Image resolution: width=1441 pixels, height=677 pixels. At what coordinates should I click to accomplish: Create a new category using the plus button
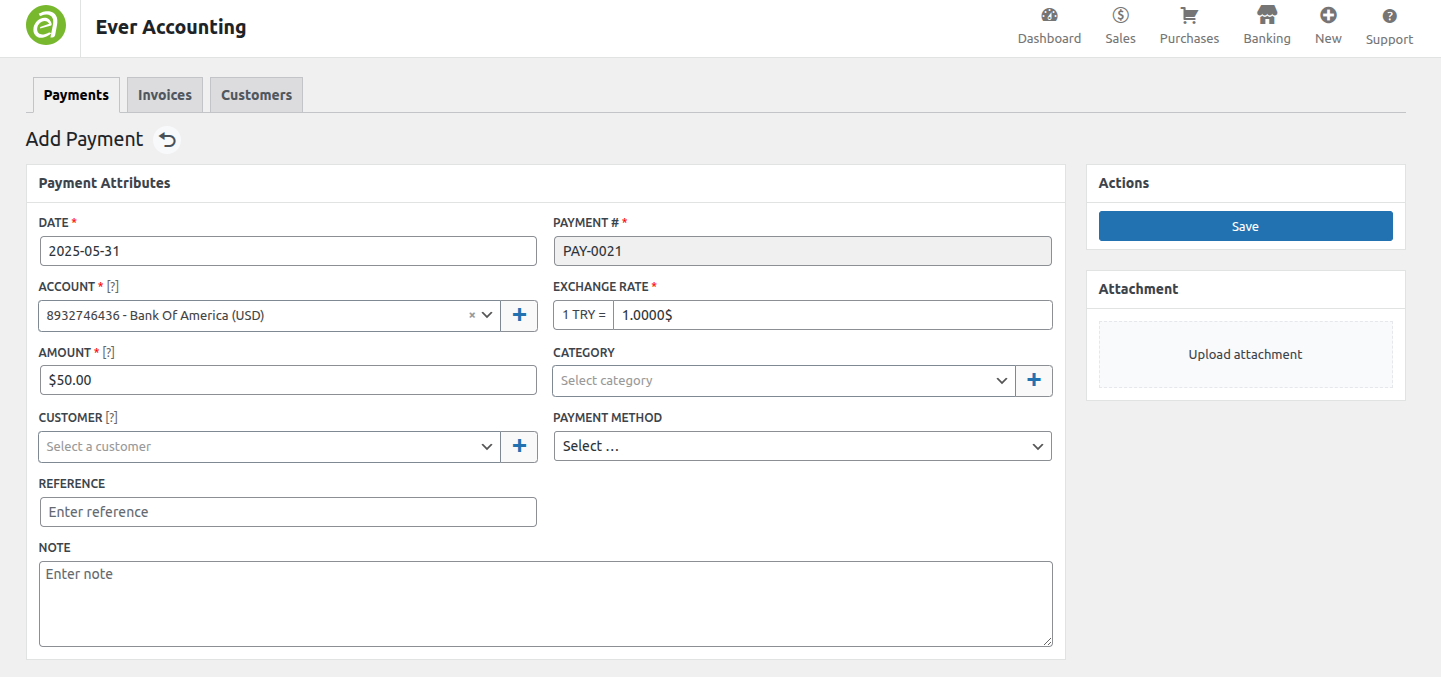[x=1034, y=380]
